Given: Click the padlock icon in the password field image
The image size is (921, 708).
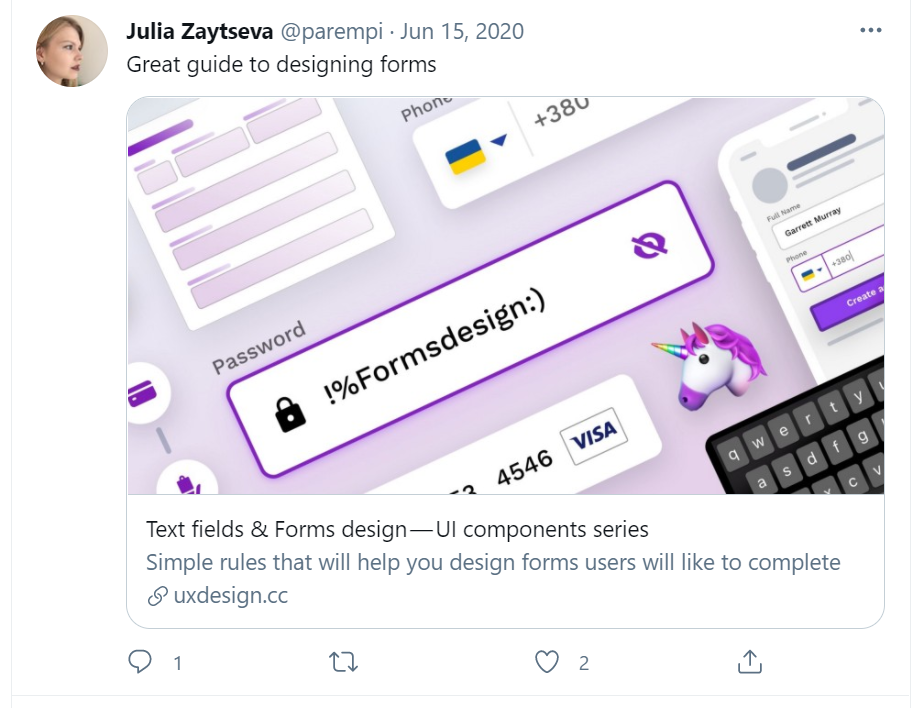Looking at the screenshot, I should [x=290, y=415].
